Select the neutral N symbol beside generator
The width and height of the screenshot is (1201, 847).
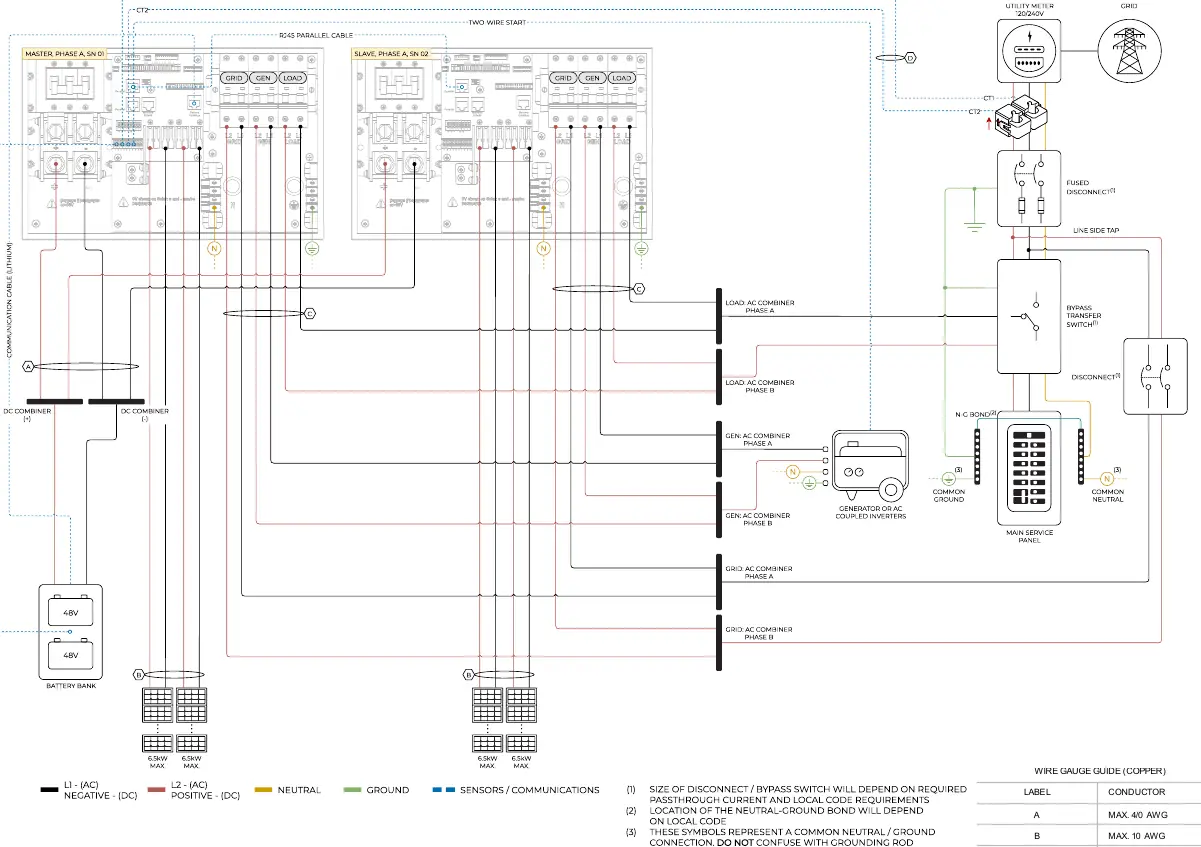[x=792, y=471]
